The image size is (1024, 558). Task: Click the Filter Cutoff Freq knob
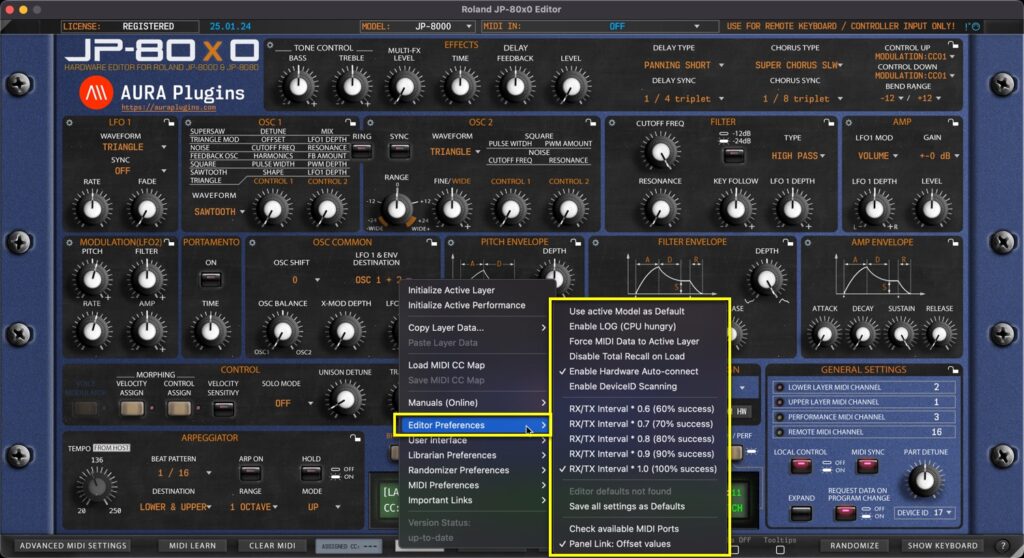point(660,151)
